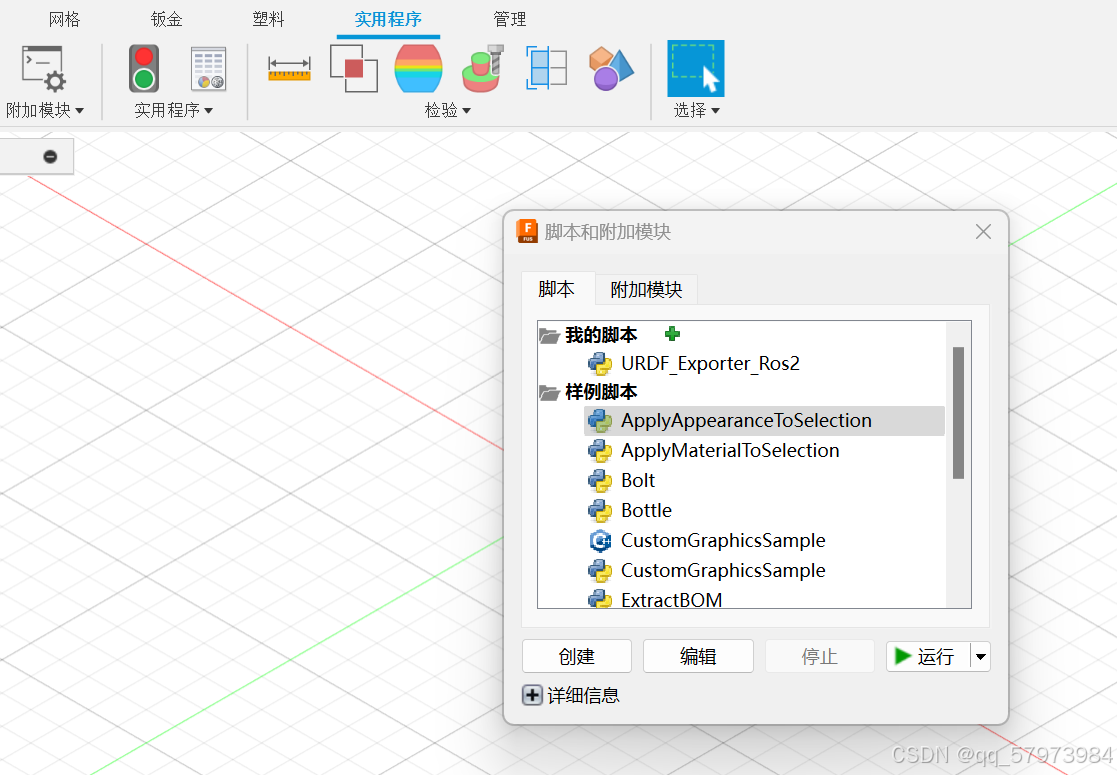Expand the 详细信息 section

(x=532, y=694)
